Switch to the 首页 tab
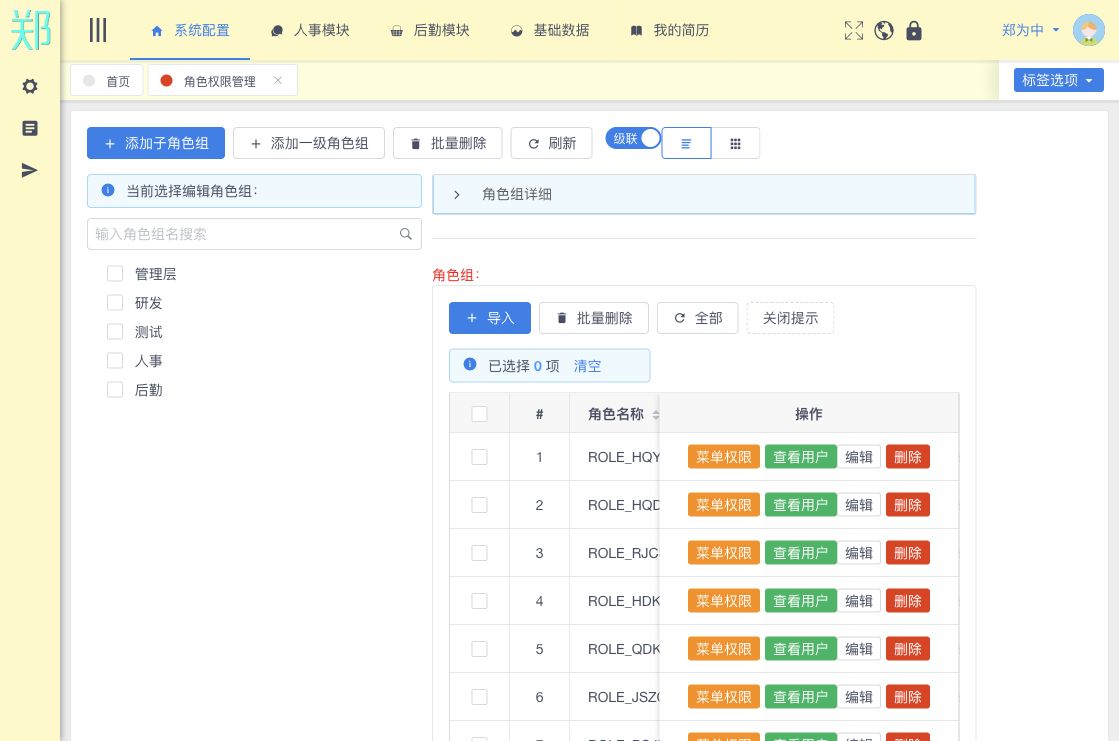 107,81
